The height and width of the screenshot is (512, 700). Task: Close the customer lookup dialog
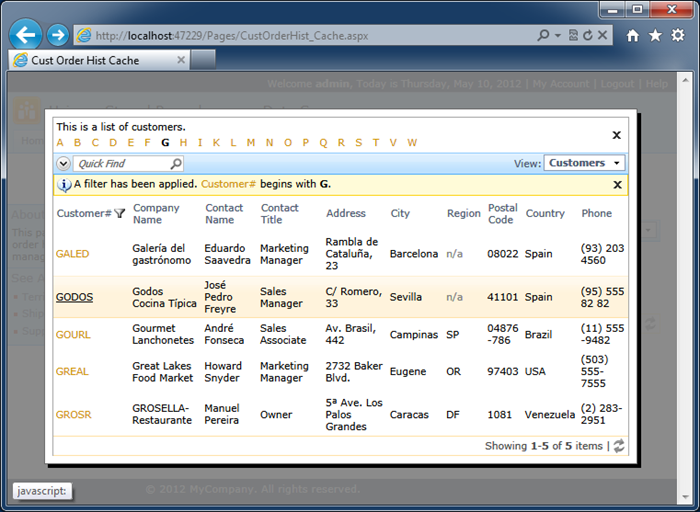tap(617, 135)
